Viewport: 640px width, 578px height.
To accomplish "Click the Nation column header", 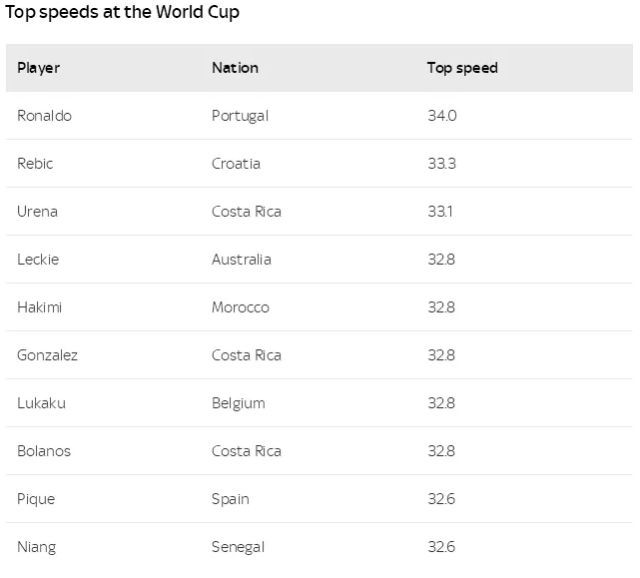I will (x=235, y=68).
